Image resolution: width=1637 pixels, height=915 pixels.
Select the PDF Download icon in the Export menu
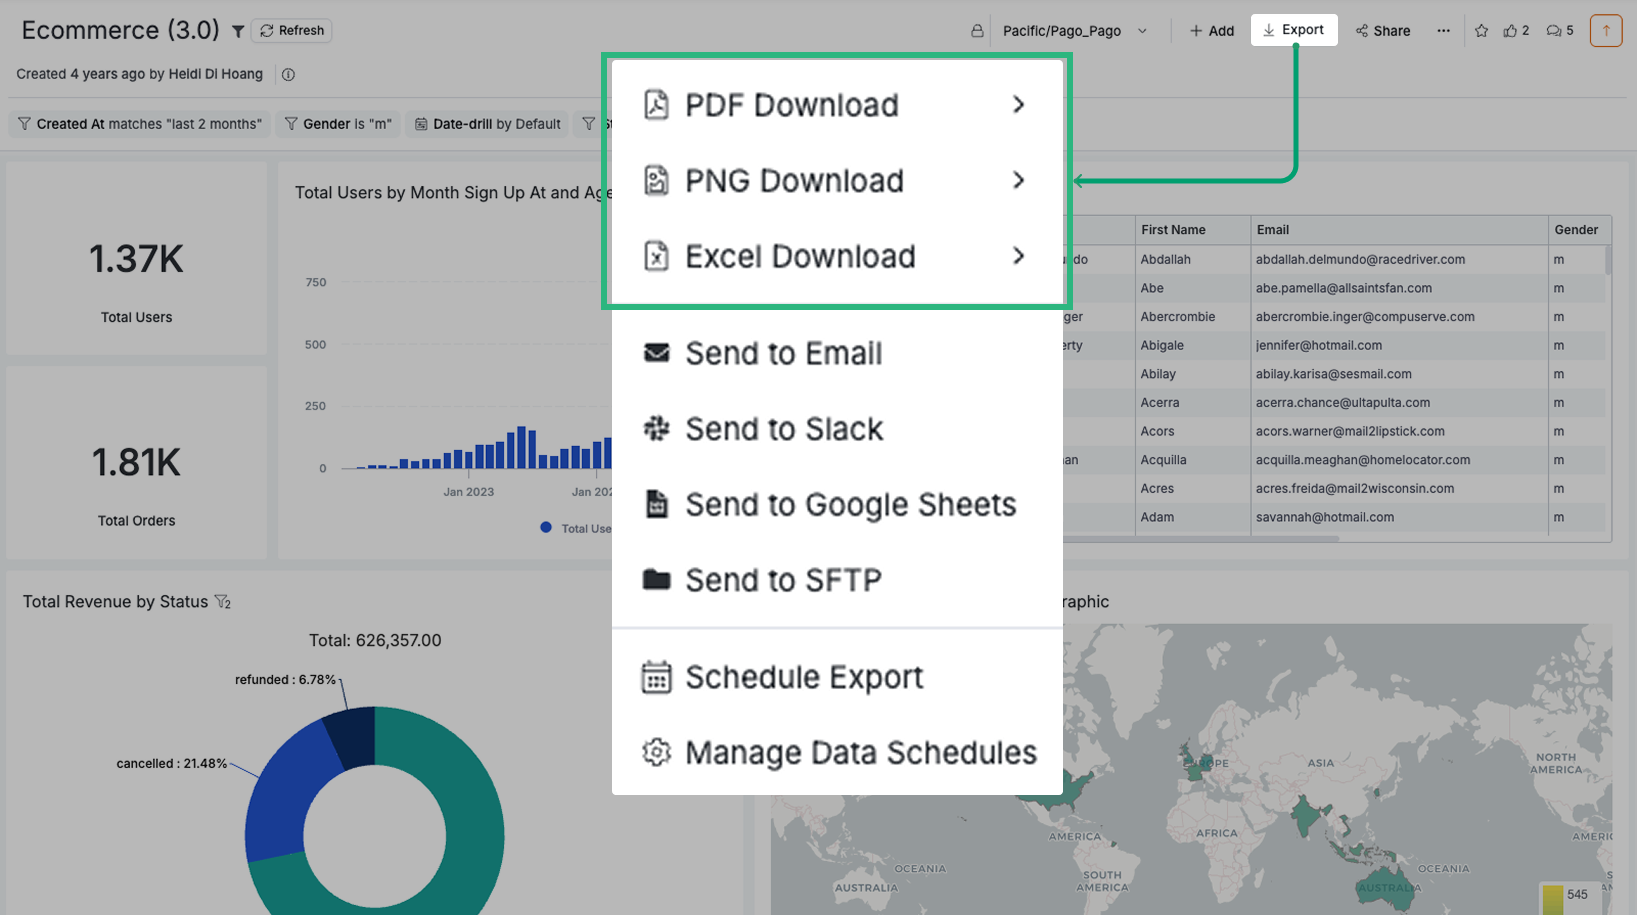[x=656, y=104]
